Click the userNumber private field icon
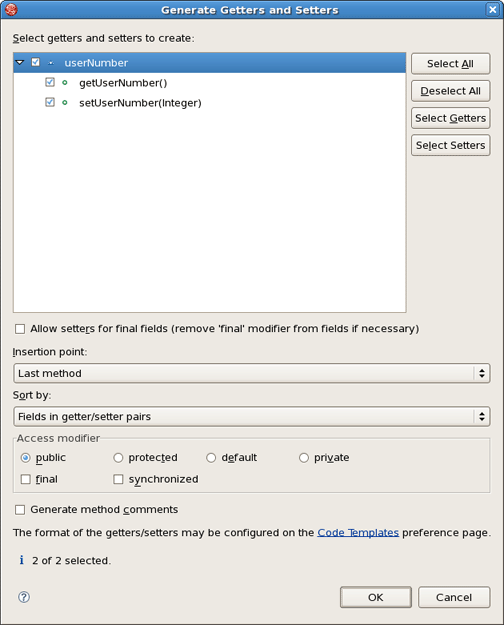The image size is (504, 625). [x=51, y=63]
